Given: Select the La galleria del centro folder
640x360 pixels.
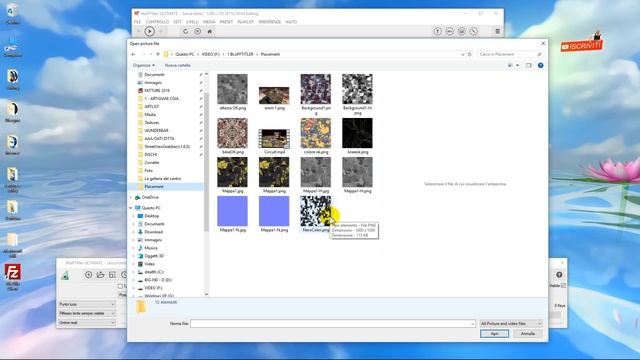Looking at the screenshot, I should click(x=162, y=179).
